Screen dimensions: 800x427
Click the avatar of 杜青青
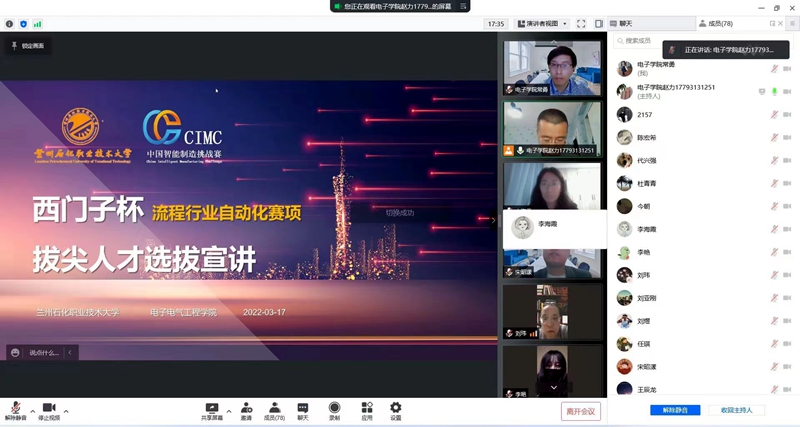coord(624,183)
